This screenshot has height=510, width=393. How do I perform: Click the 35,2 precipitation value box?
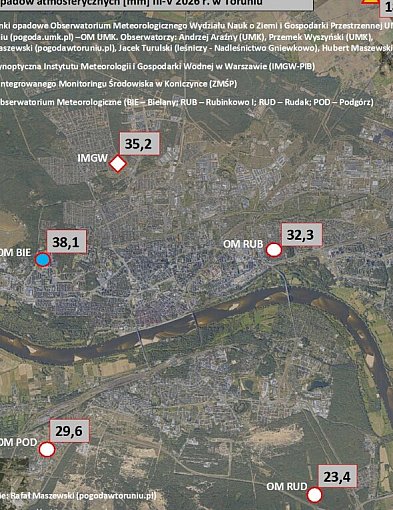(139, 144)
